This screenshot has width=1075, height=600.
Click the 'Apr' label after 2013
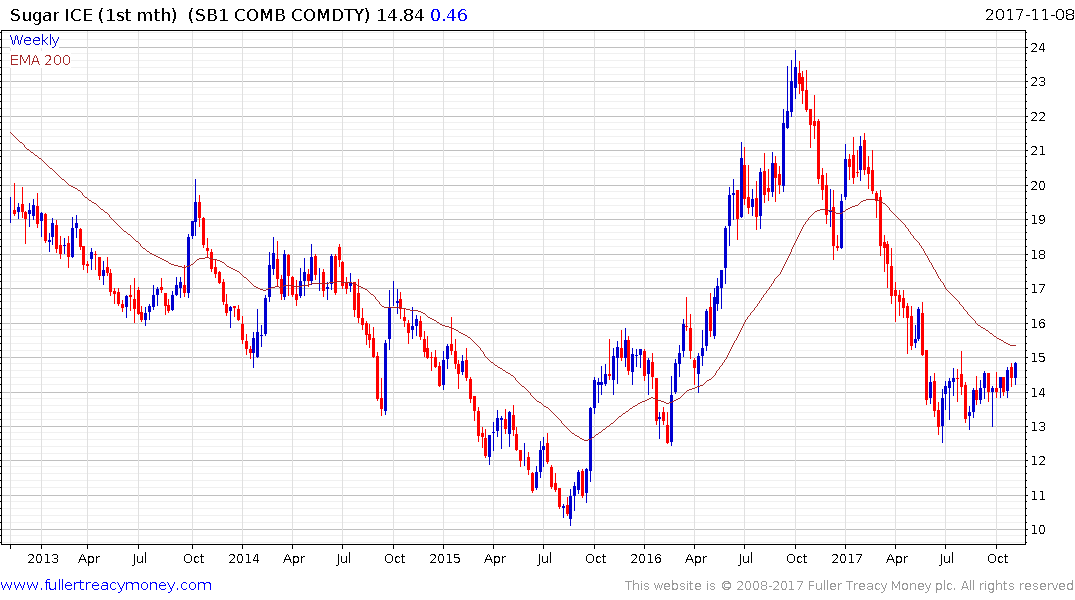(89, 558)
